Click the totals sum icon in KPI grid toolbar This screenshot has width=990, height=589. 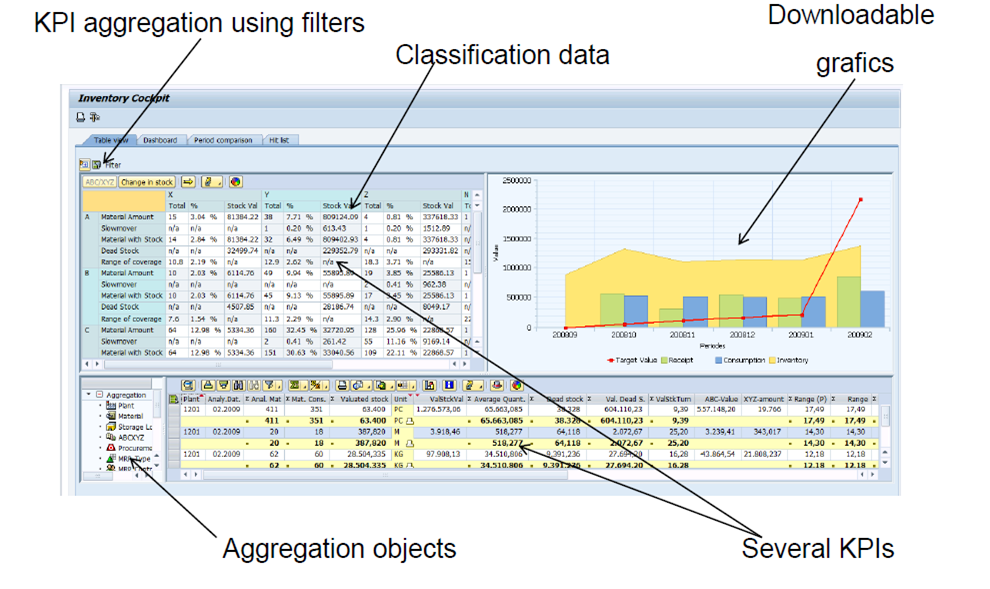pos(292,385)
